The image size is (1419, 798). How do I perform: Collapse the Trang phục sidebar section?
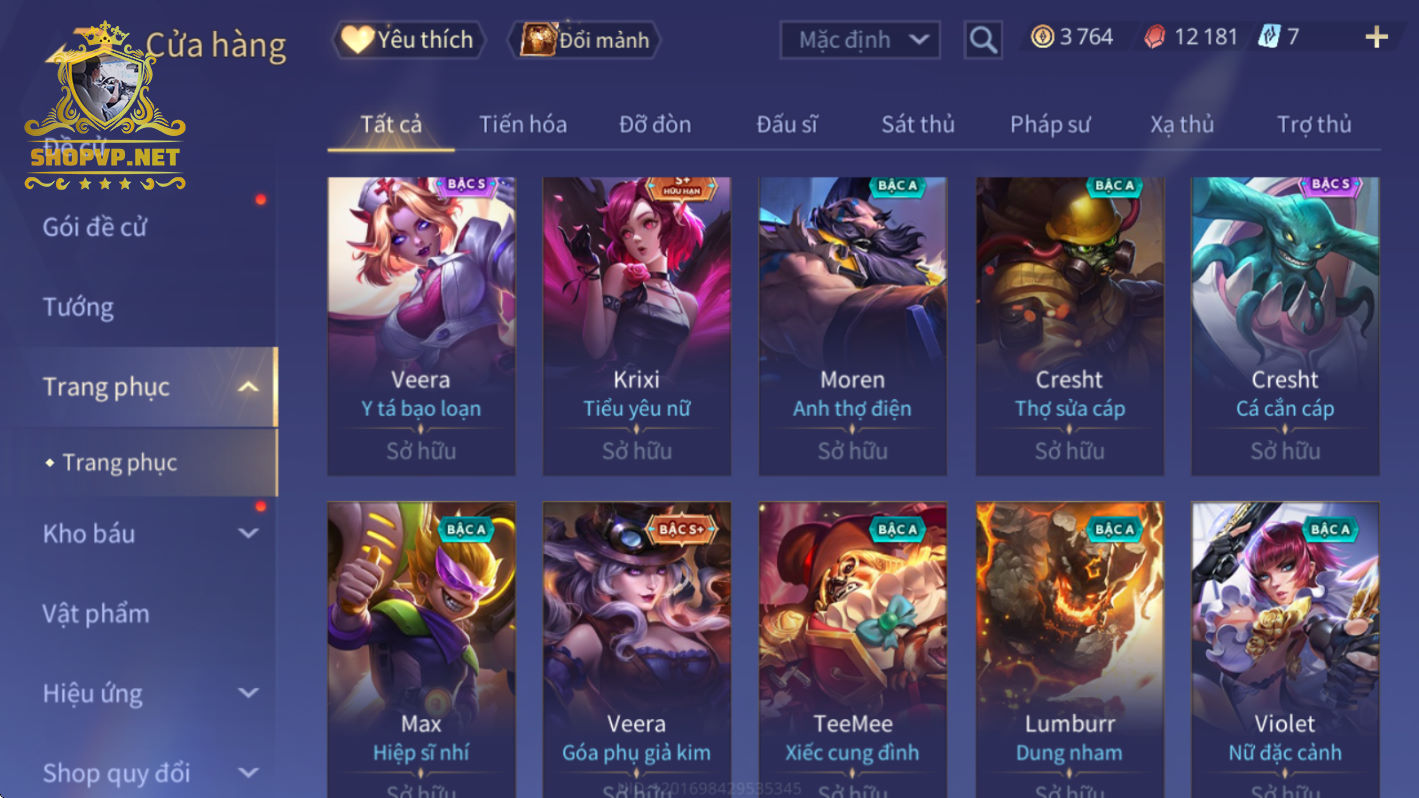point(248,387)
